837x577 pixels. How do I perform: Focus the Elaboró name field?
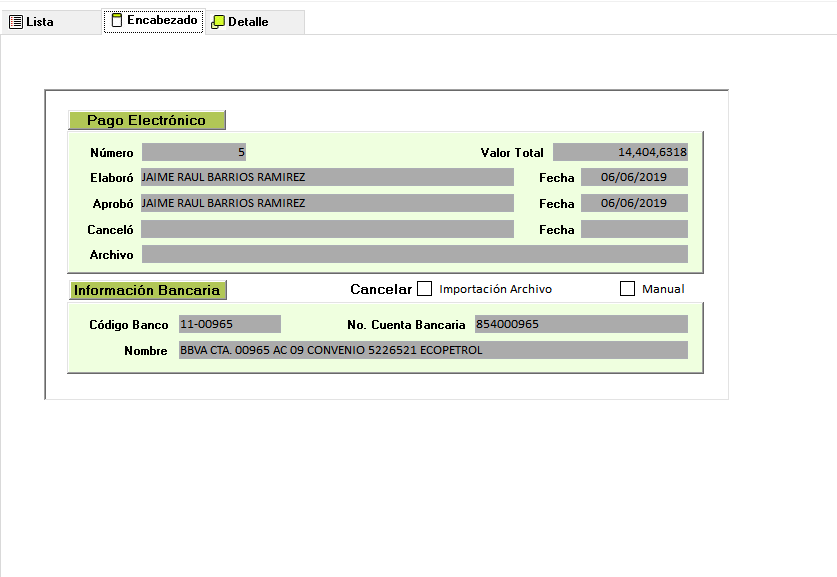click(x=327, y=177)
